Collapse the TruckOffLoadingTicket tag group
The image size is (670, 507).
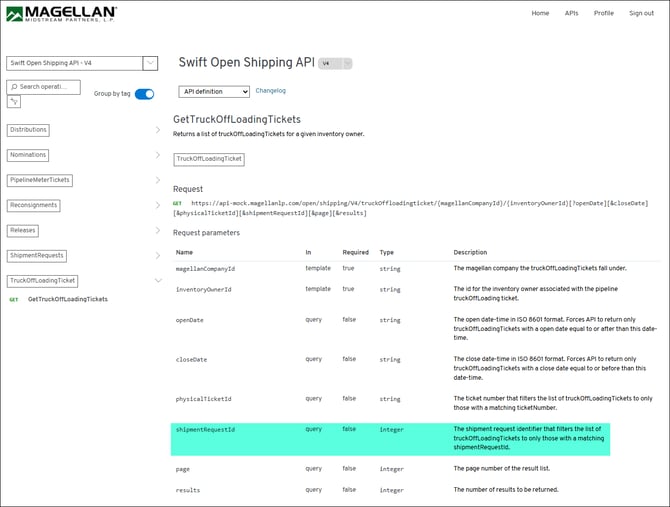click(158, 281)
